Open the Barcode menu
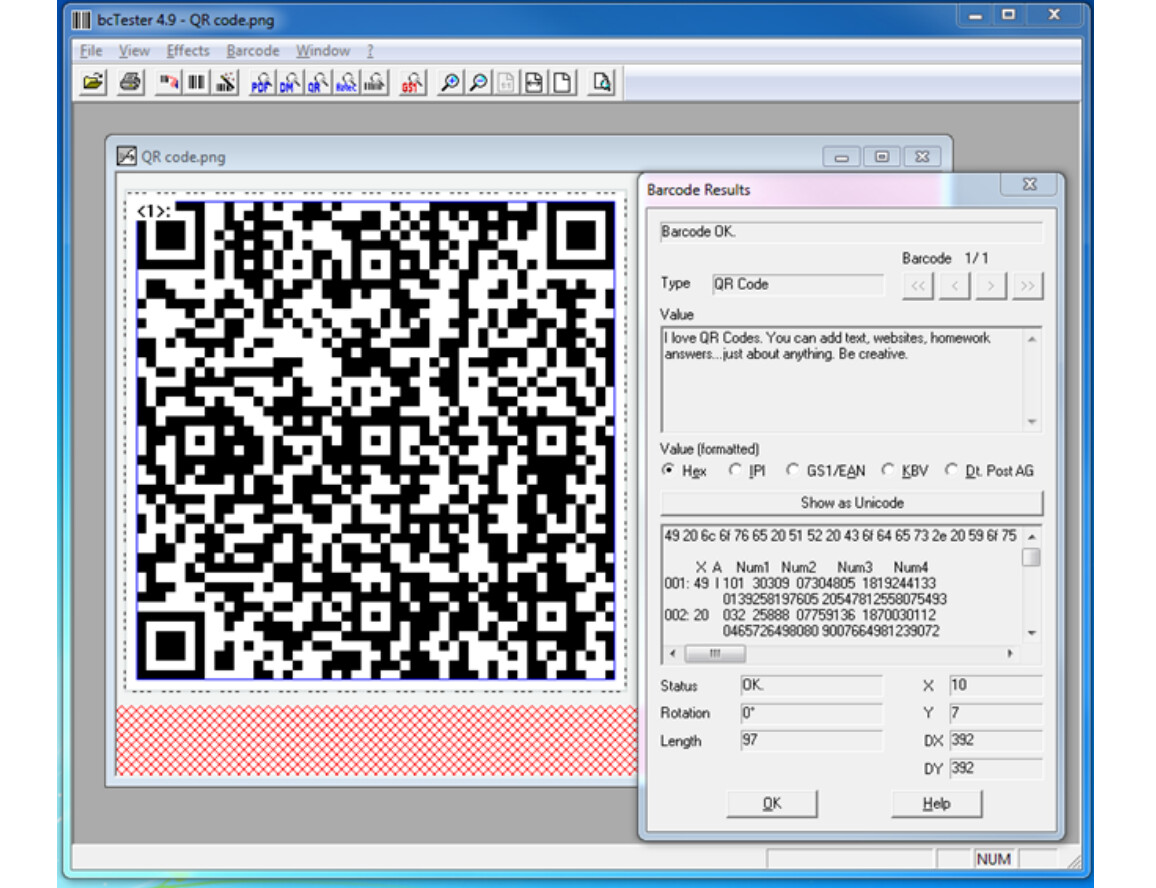Viewport: 1156px width, 888px height. click(x=253, y=51)
